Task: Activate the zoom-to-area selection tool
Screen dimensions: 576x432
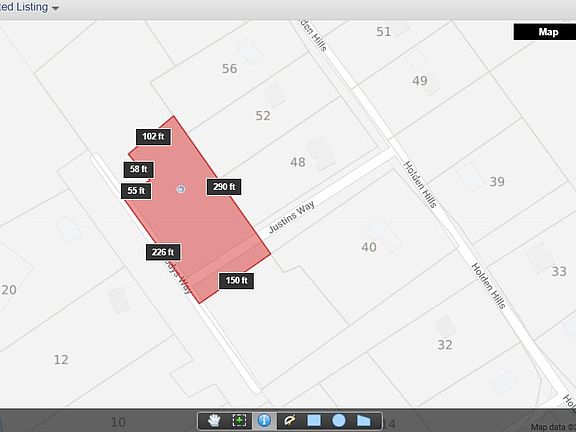Action: pos(239,421)
